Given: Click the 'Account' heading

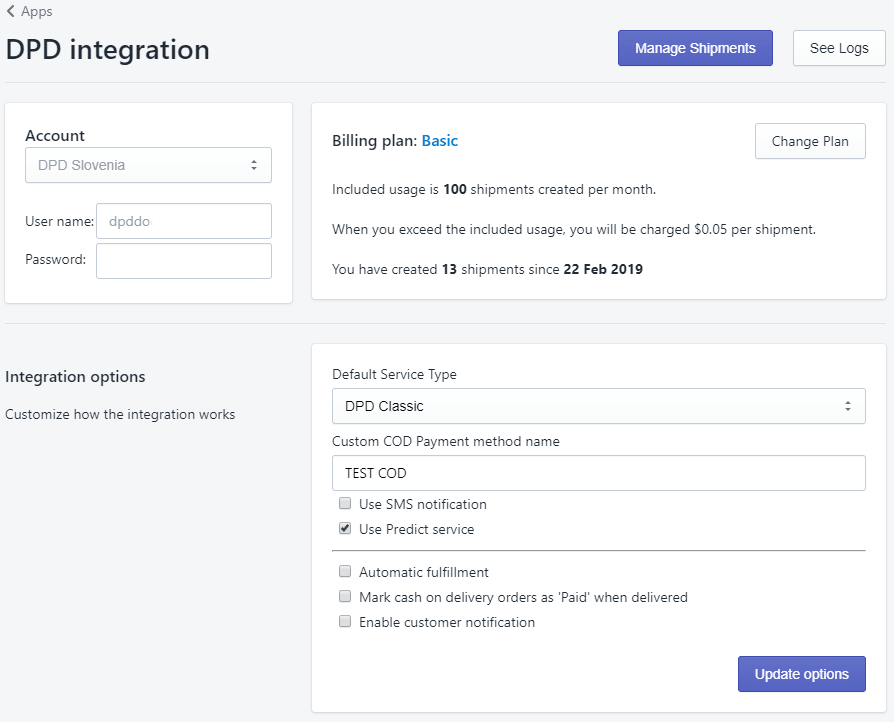Looking at the screenshot, I should [x=55, y=136].
